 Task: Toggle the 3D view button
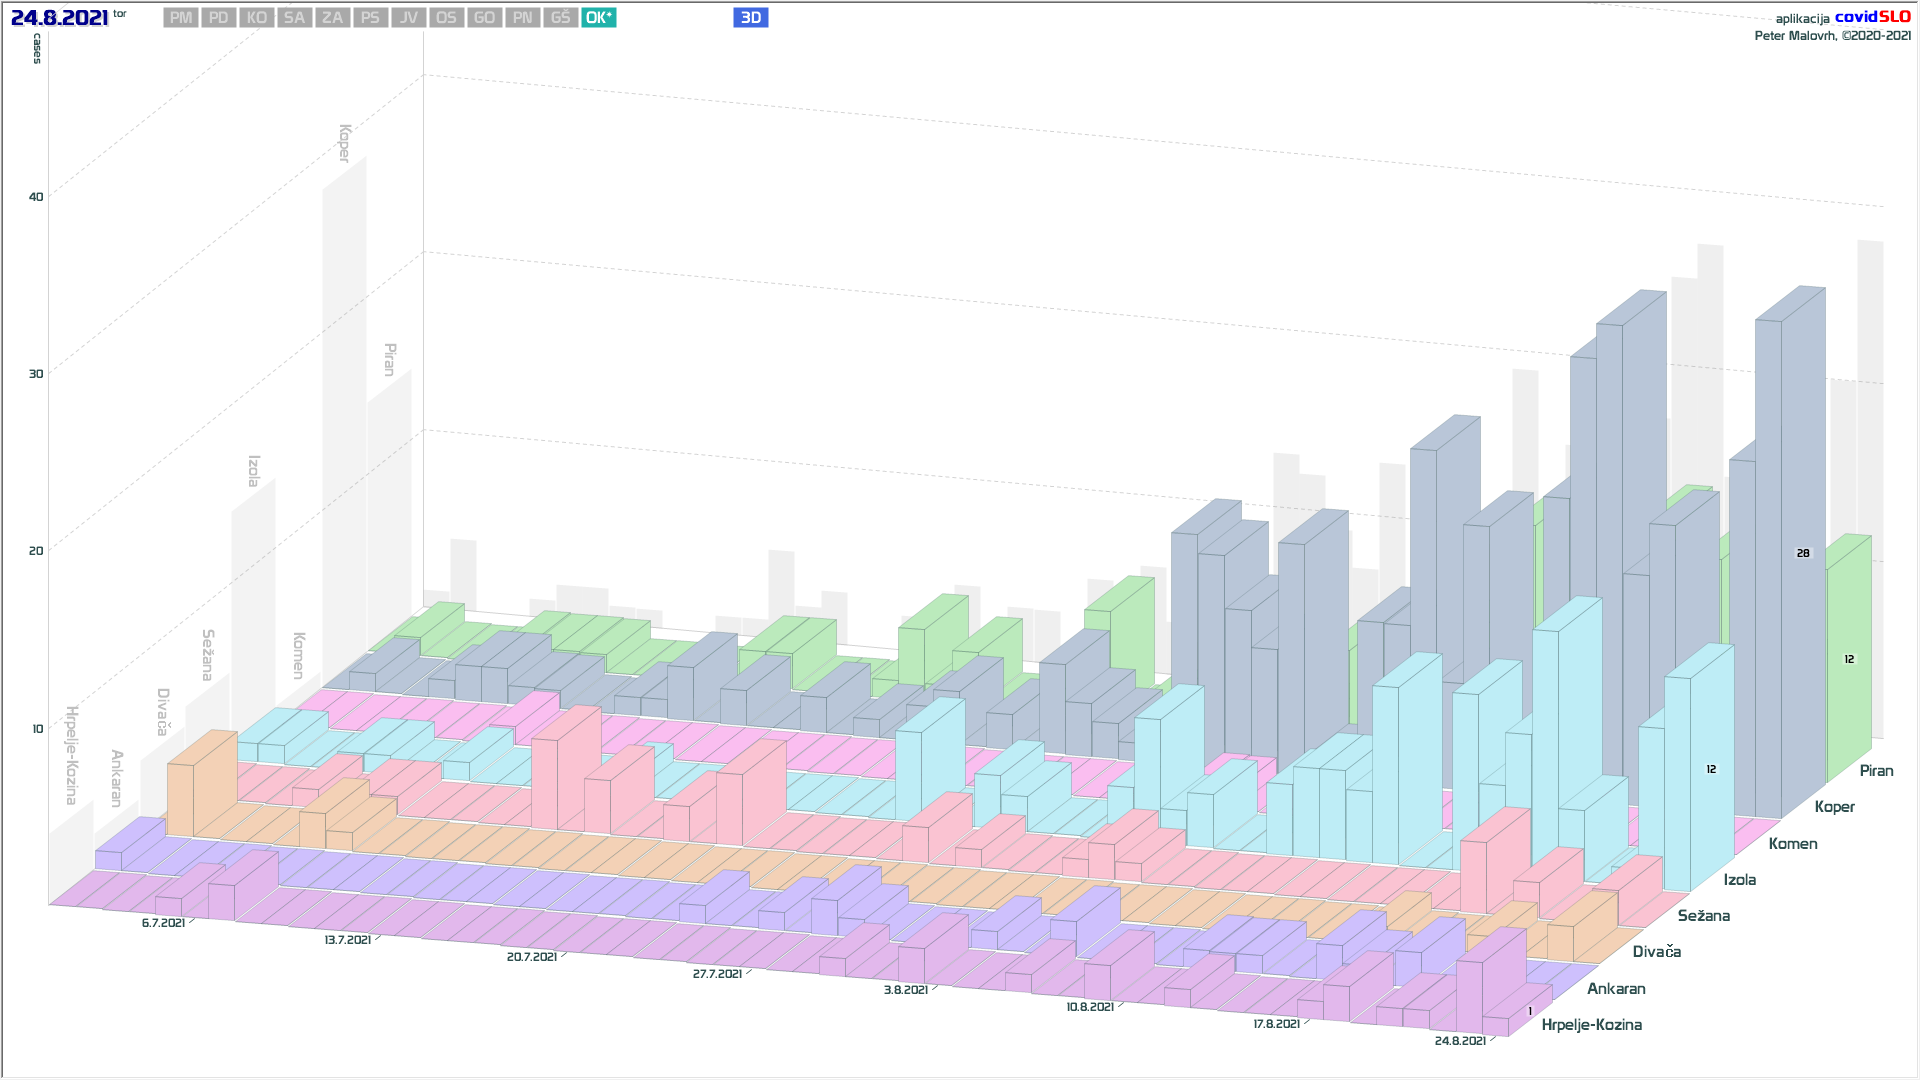coord(750,18)
